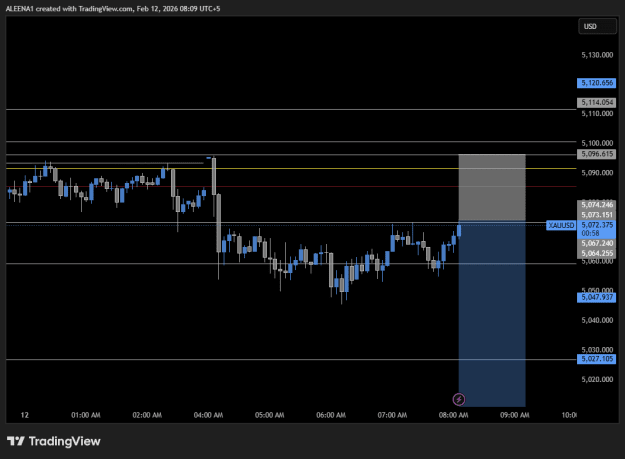
Task: Click the purple lightning event icon
Action: click(x=459, y=399)
